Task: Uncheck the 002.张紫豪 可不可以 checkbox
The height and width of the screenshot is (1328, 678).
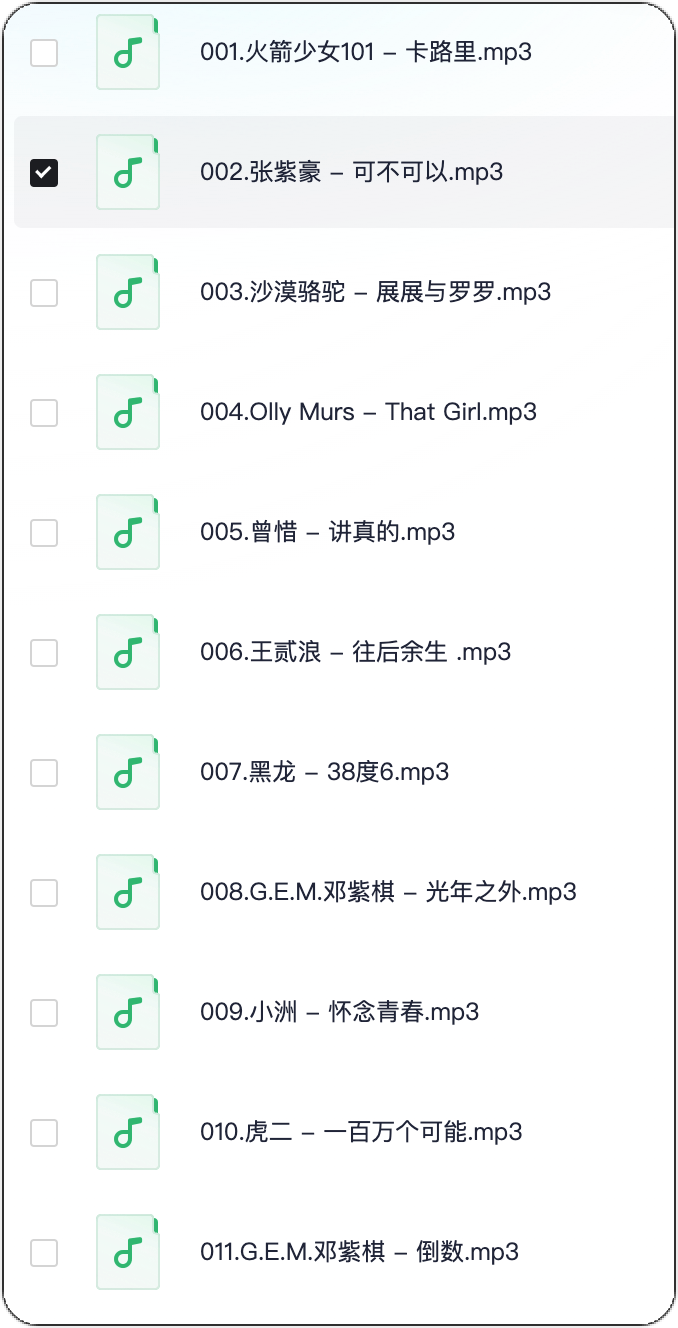Action: [x=44, y=172]
